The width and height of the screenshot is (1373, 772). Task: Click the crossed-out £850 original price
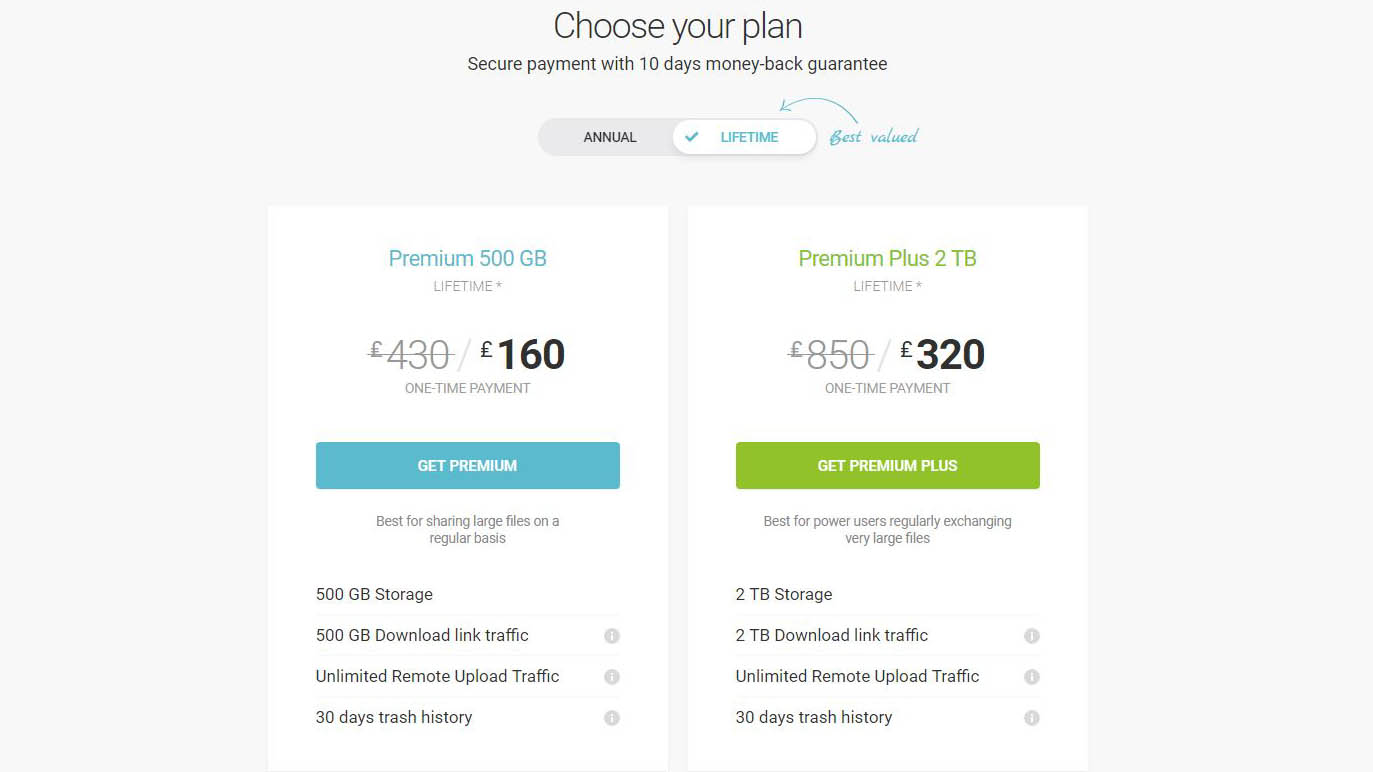point(831,354)
